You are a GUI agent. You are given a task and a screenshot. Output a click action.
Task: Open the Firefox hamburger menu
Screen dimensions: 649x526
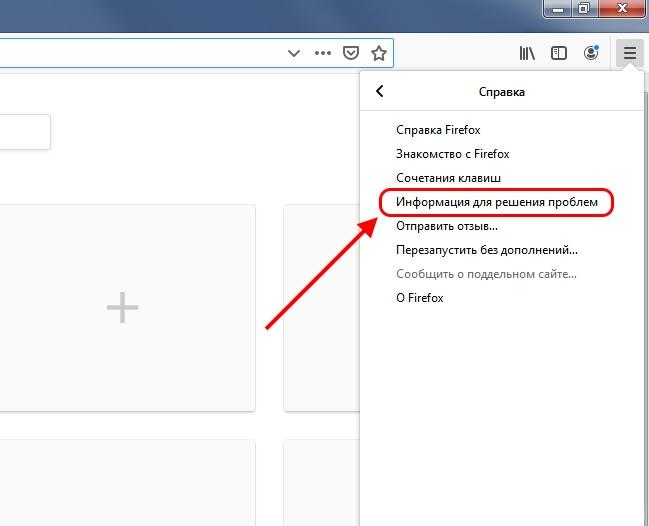pos(630,53)
